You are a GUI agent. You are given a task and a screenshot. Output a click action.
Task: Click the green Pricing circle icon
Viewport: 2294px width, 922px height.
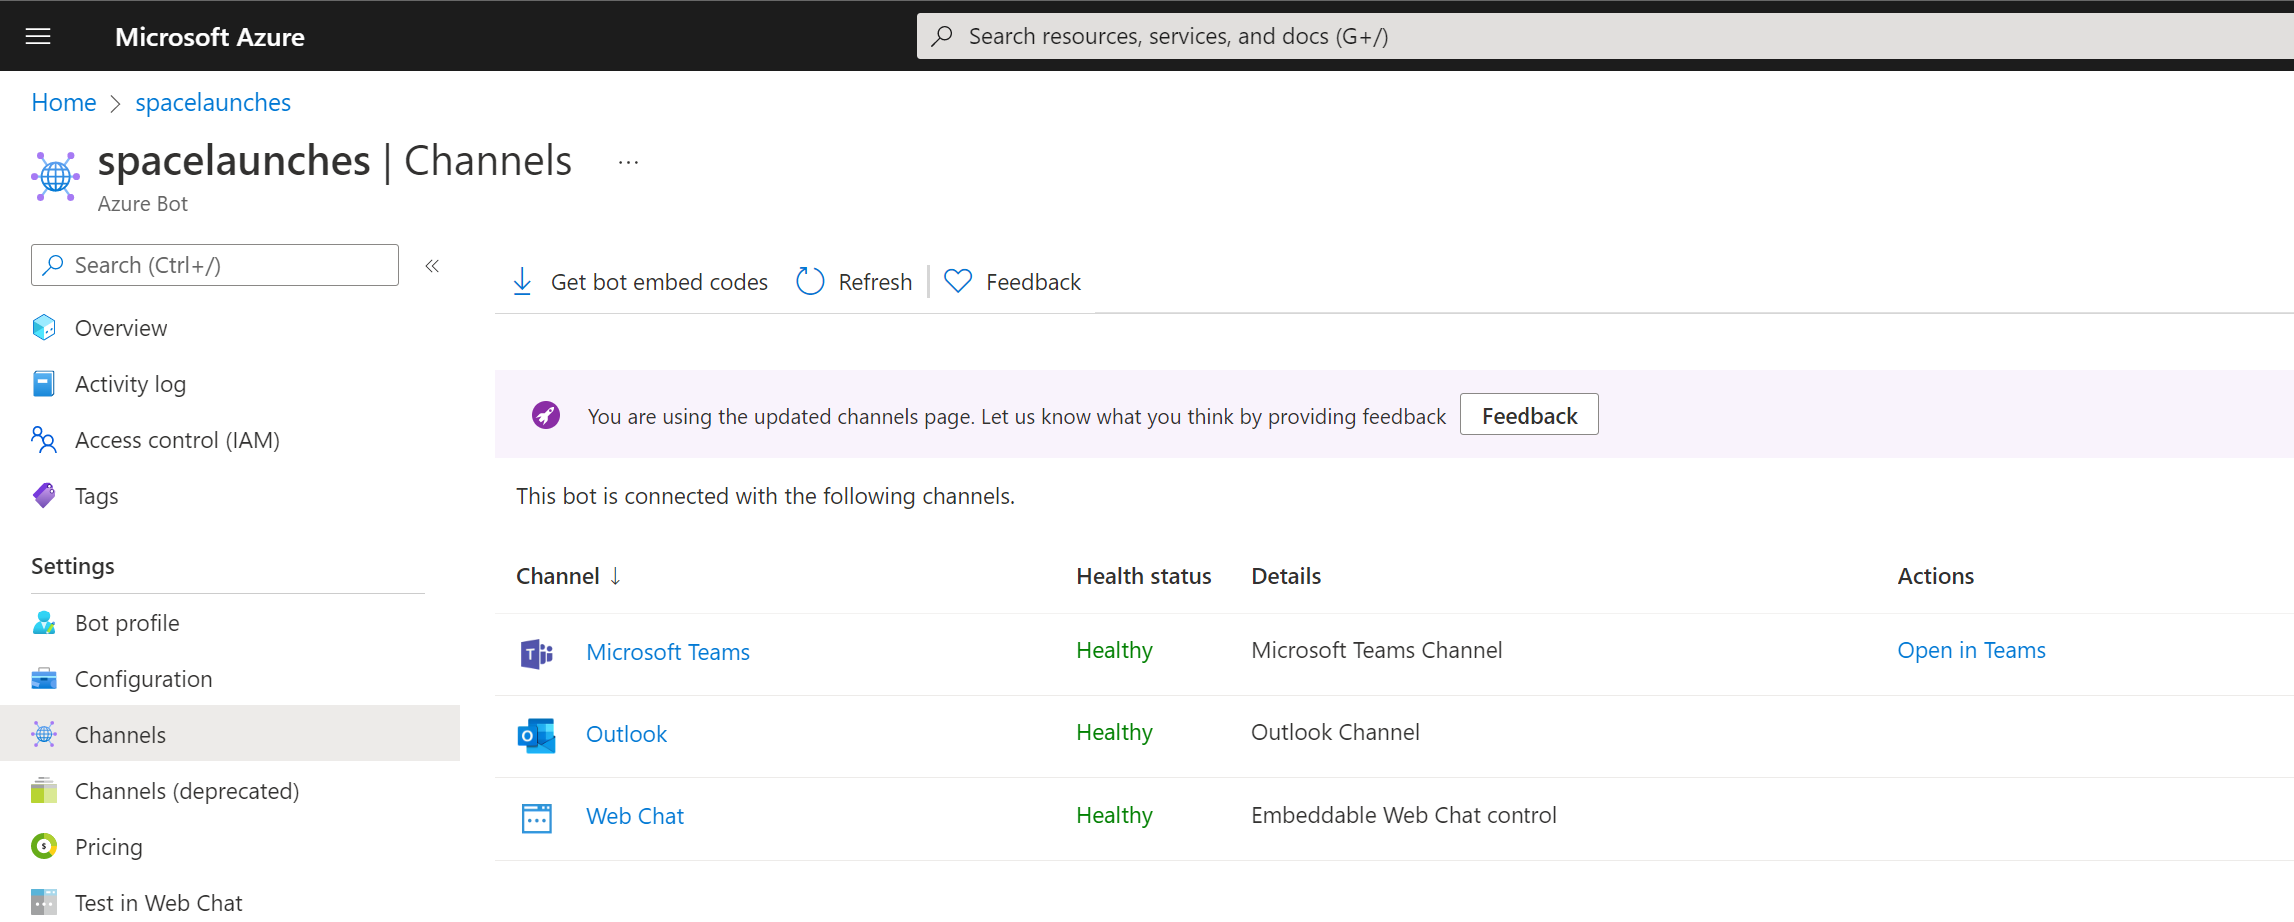click(44, 847)
